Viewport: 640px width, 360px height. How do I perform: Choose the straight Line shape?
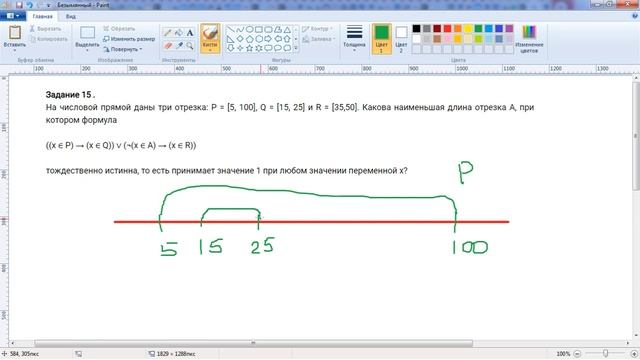[231, 29]
